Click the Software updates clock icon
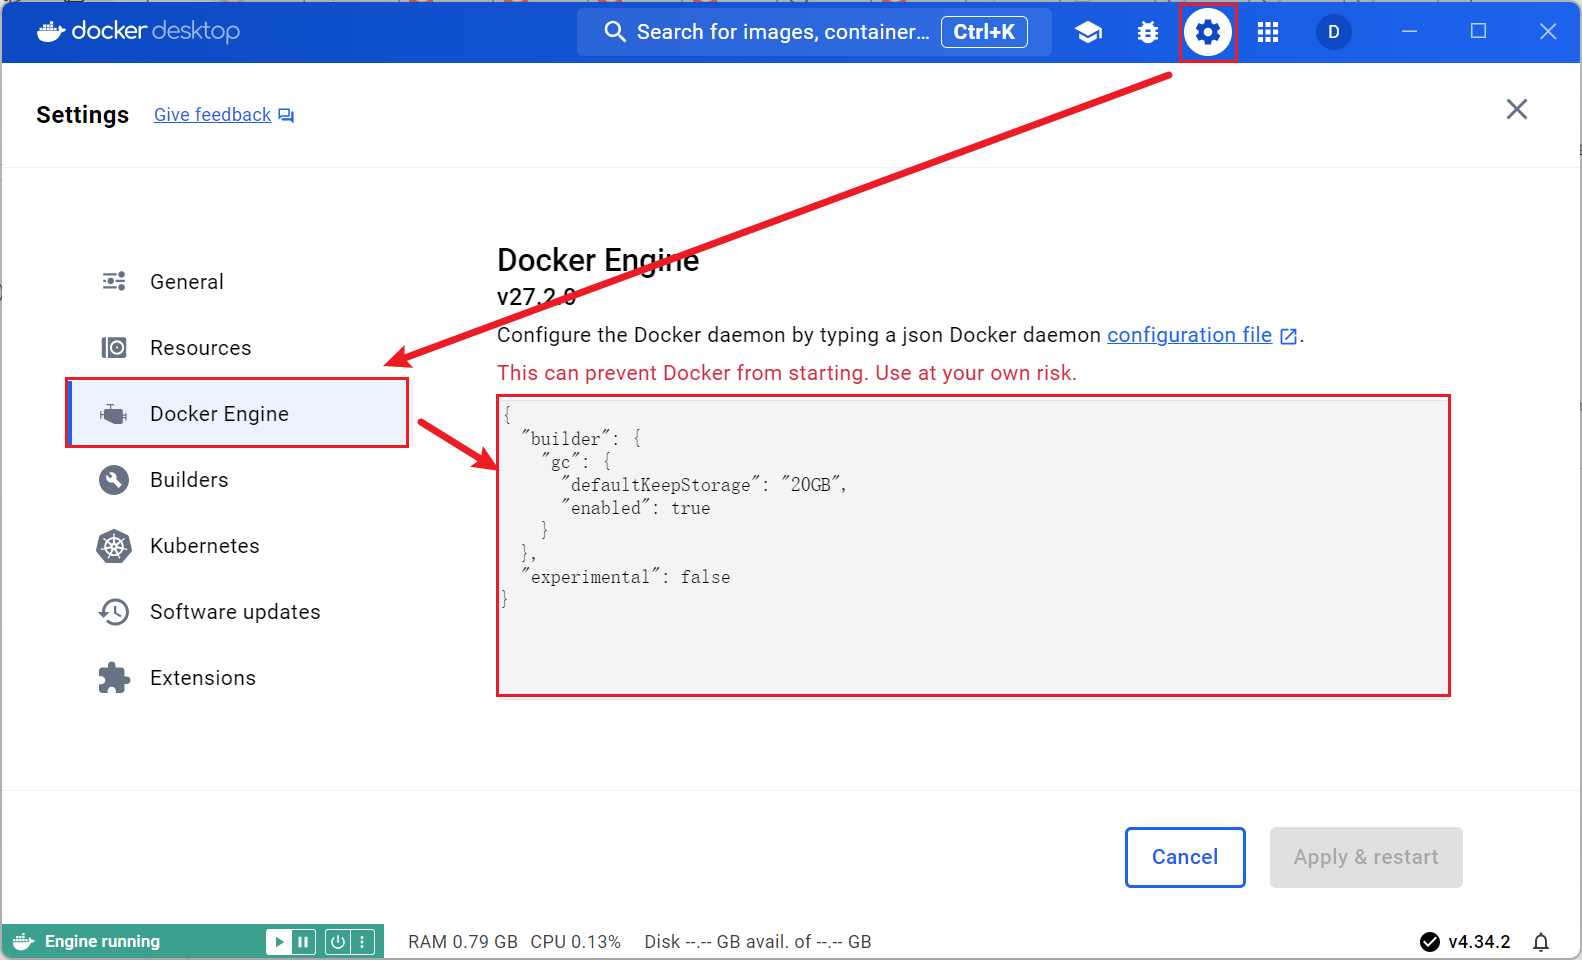1582x960 pixels. 114,612
